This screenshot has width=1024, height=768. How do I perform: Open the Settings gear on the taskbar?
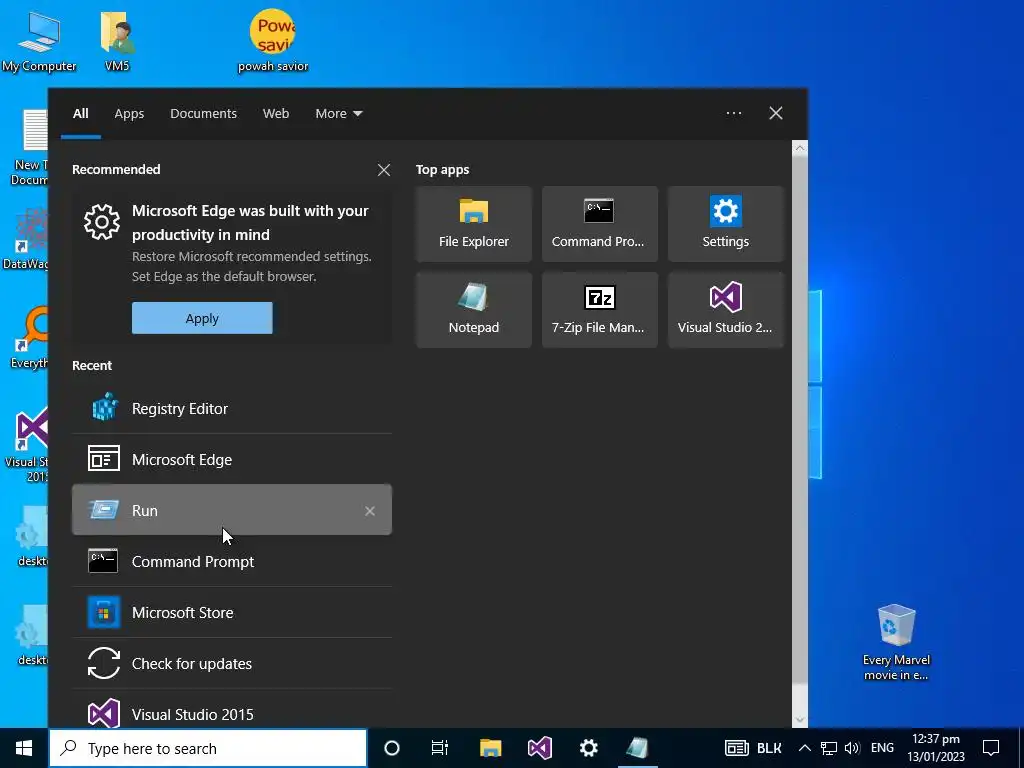pyautogui.click(x=589, y=748)
